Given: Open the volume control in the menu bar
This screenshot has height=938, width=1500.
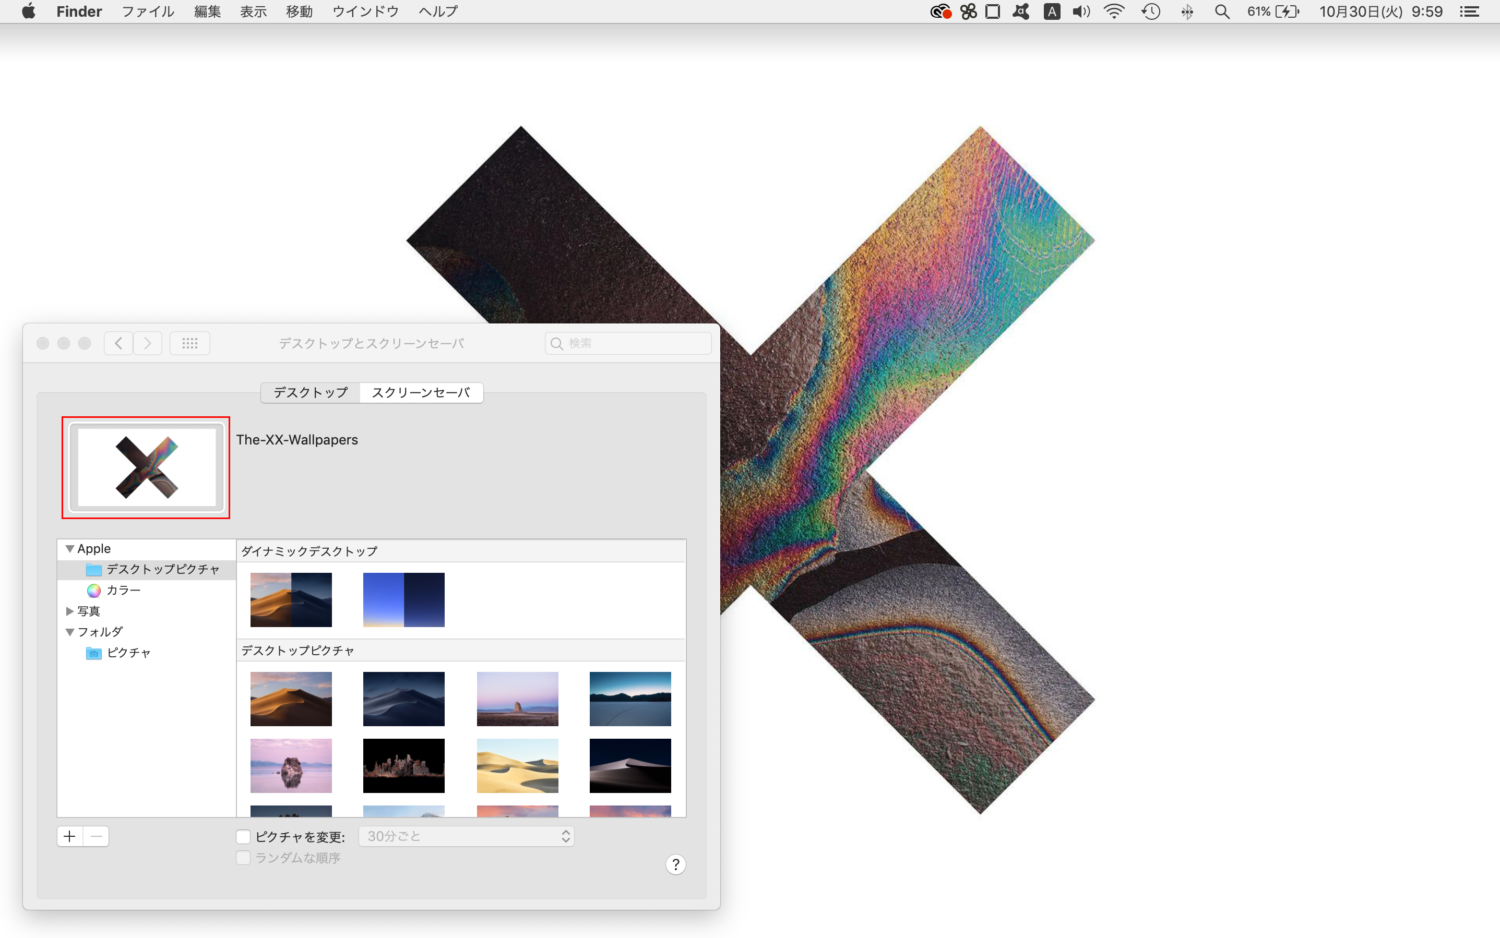Looking at the screenshot, I should coord(1082,12).
